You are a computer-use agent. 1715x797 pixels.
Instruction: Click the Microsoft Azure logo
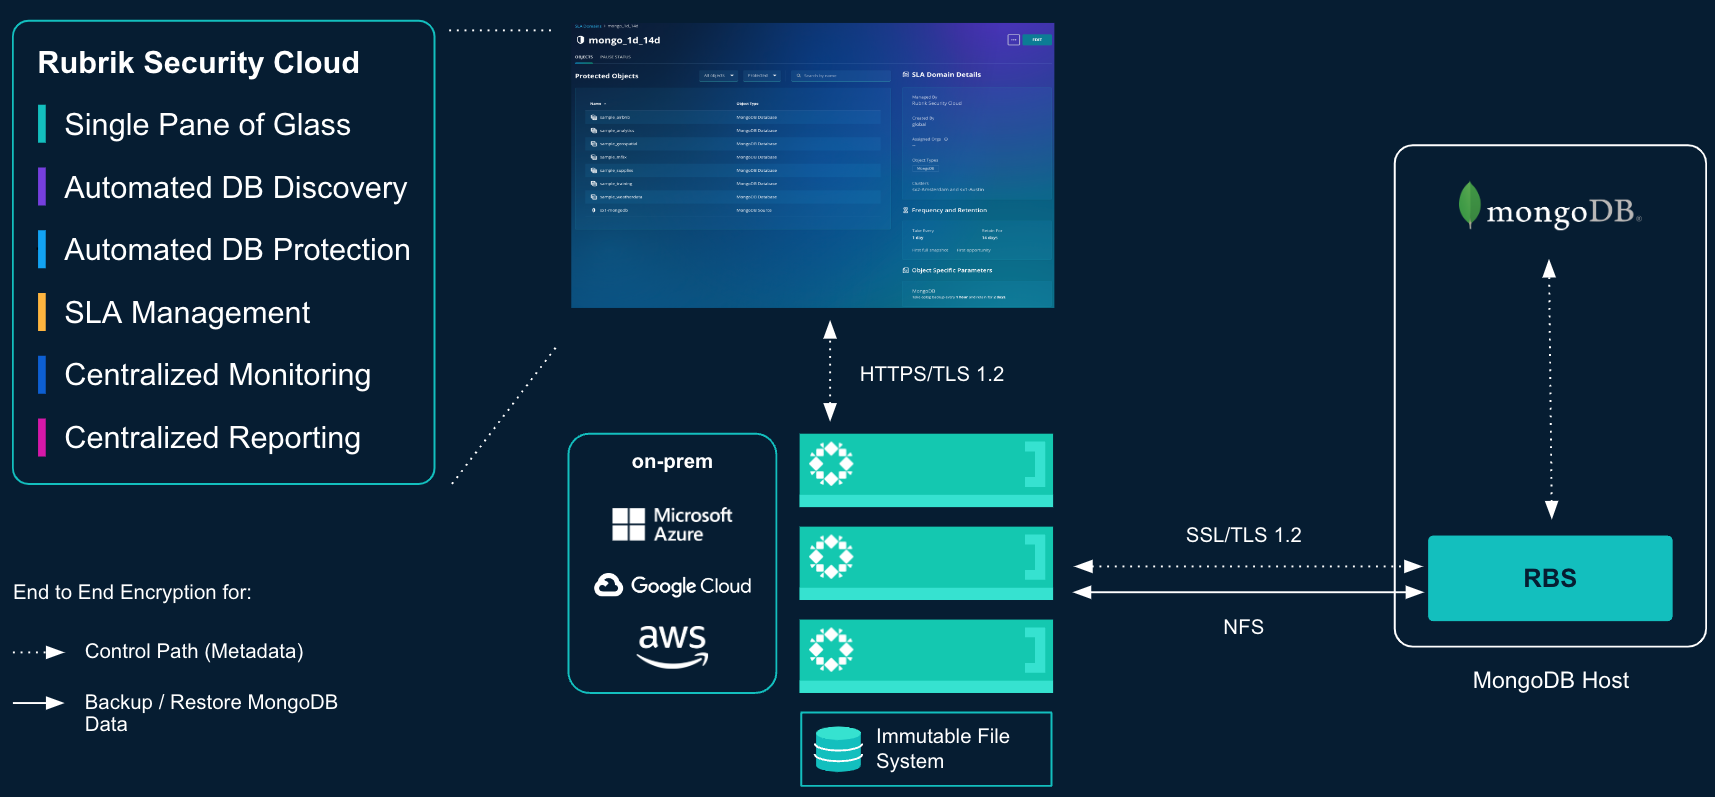(672, 524)
